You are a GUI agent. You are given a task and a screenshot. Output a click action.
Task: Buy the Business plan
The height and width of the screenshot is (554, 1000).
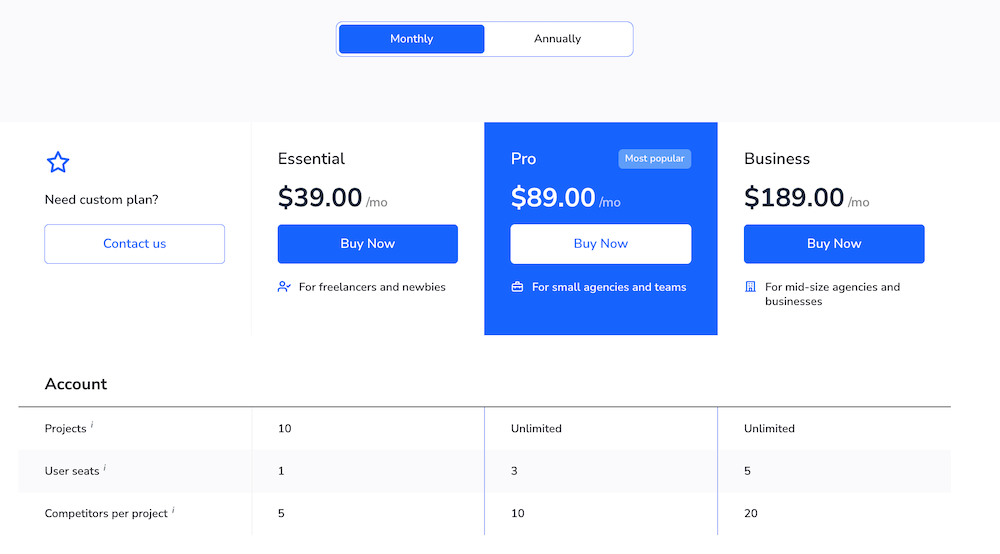(x=833, y=244)
